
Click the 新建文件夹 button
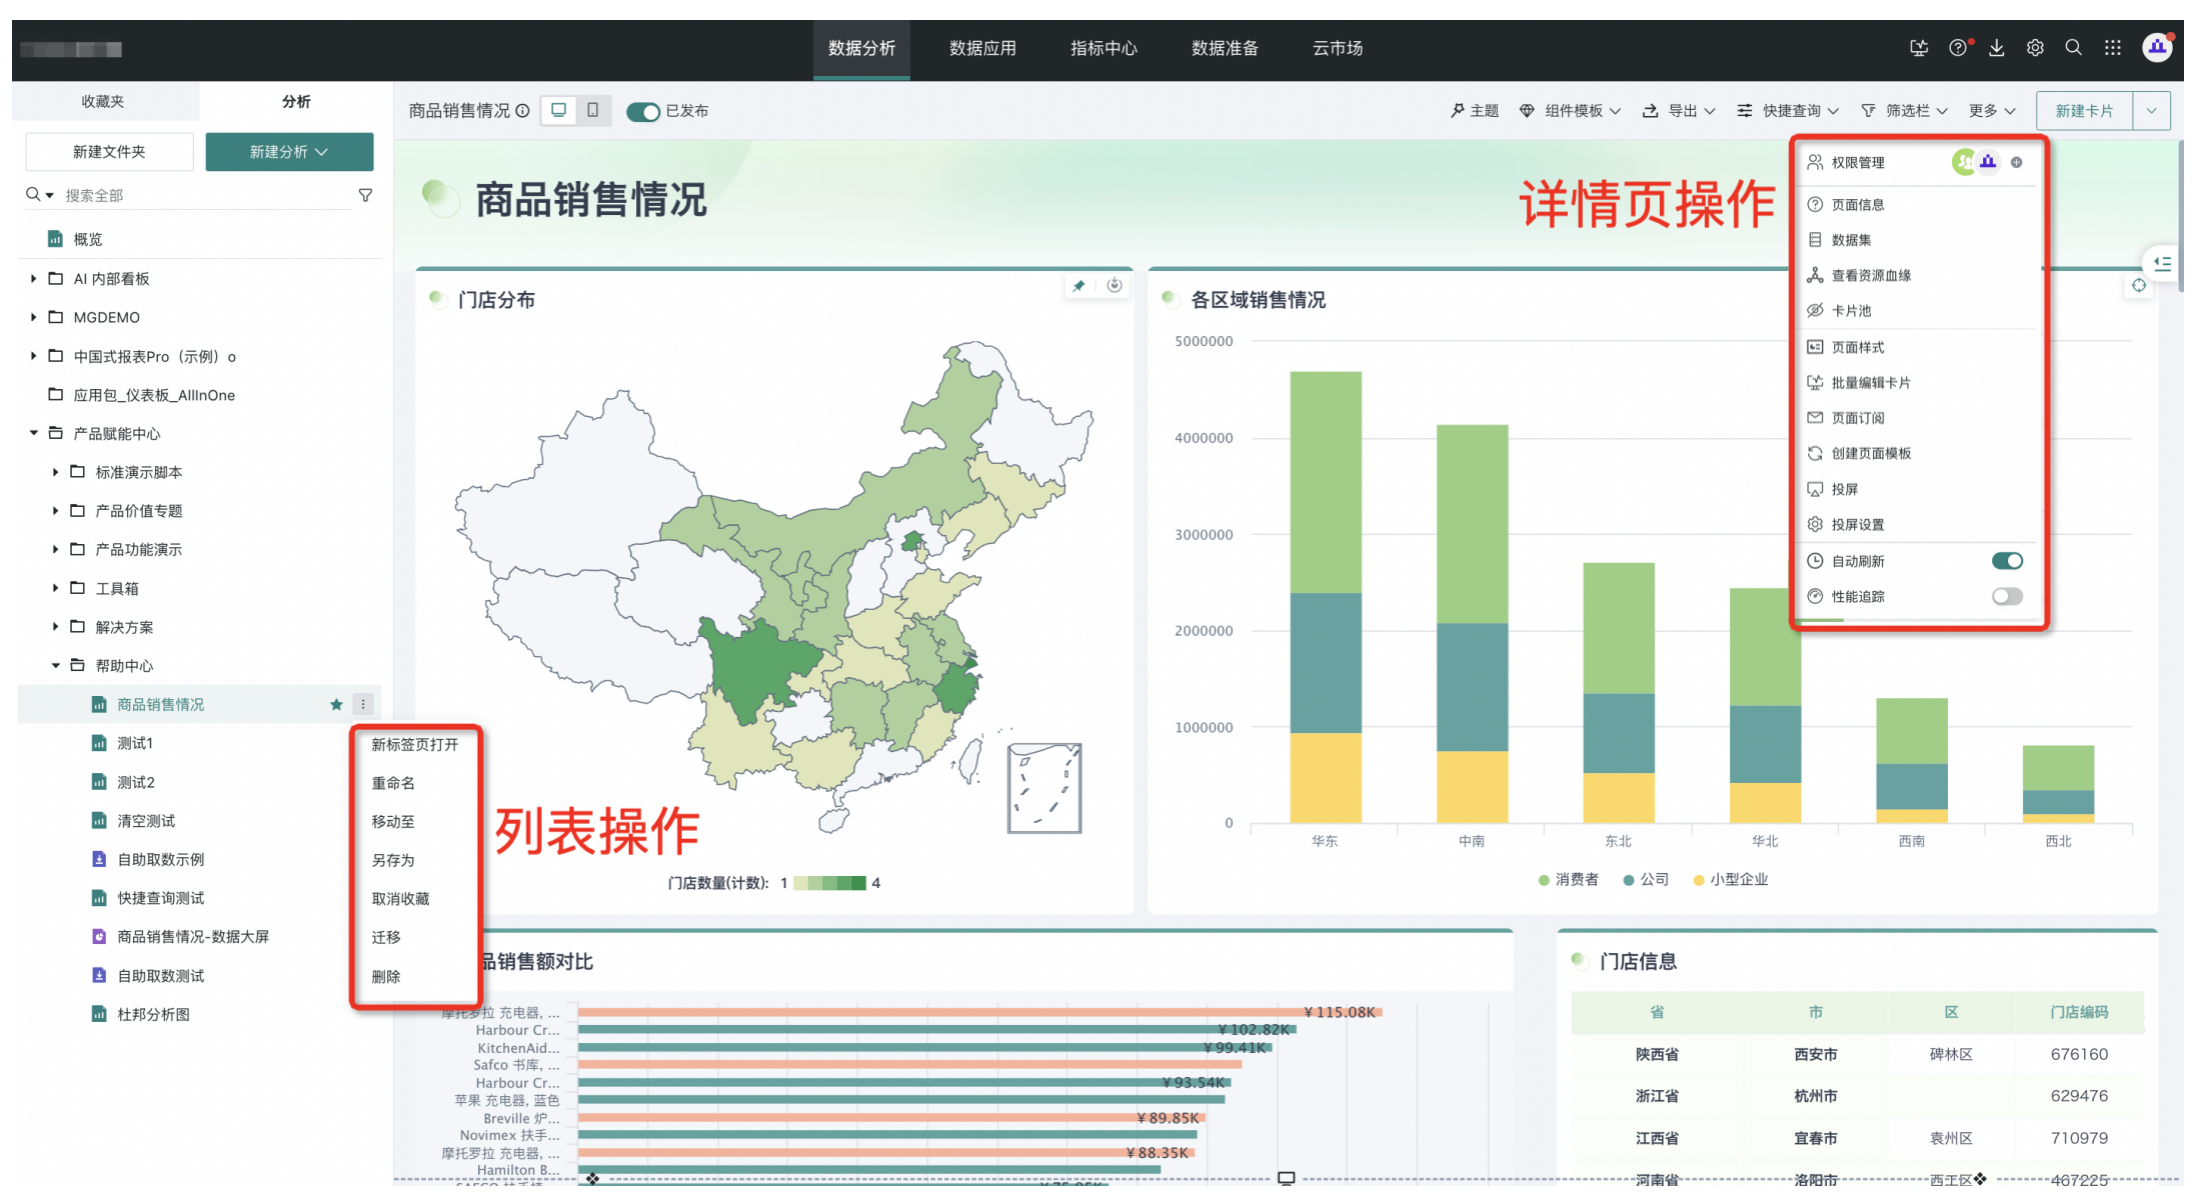(109, 152)
